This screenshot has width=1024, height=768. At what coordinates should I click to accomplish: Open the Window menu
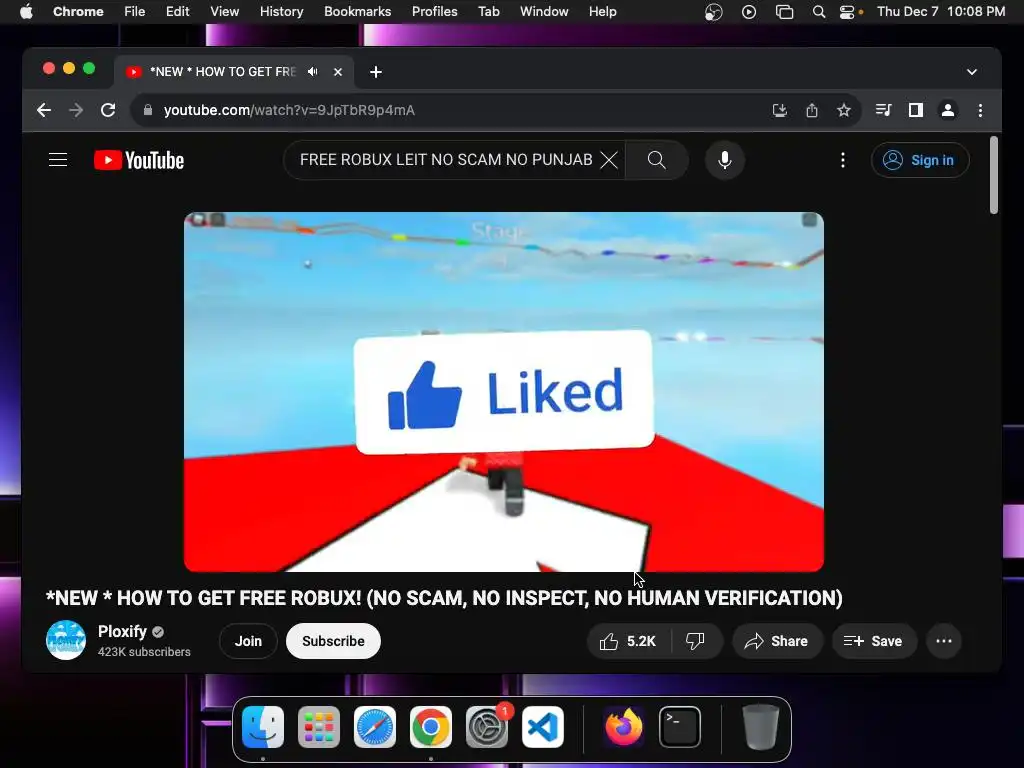coord(544,12)
